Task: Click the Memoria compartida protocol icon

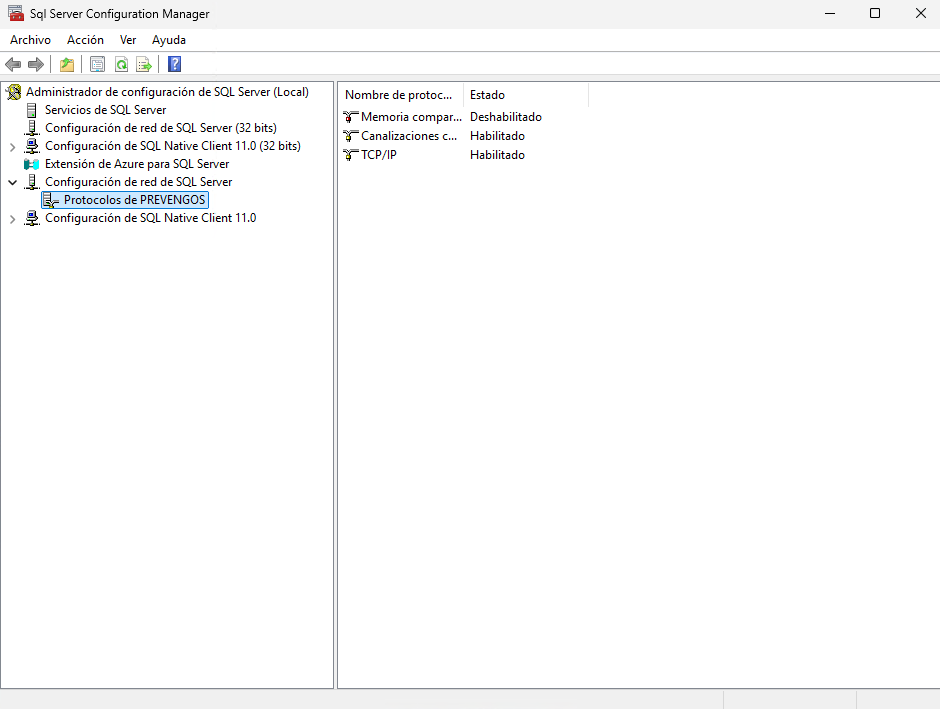Action: coord(351,117)
